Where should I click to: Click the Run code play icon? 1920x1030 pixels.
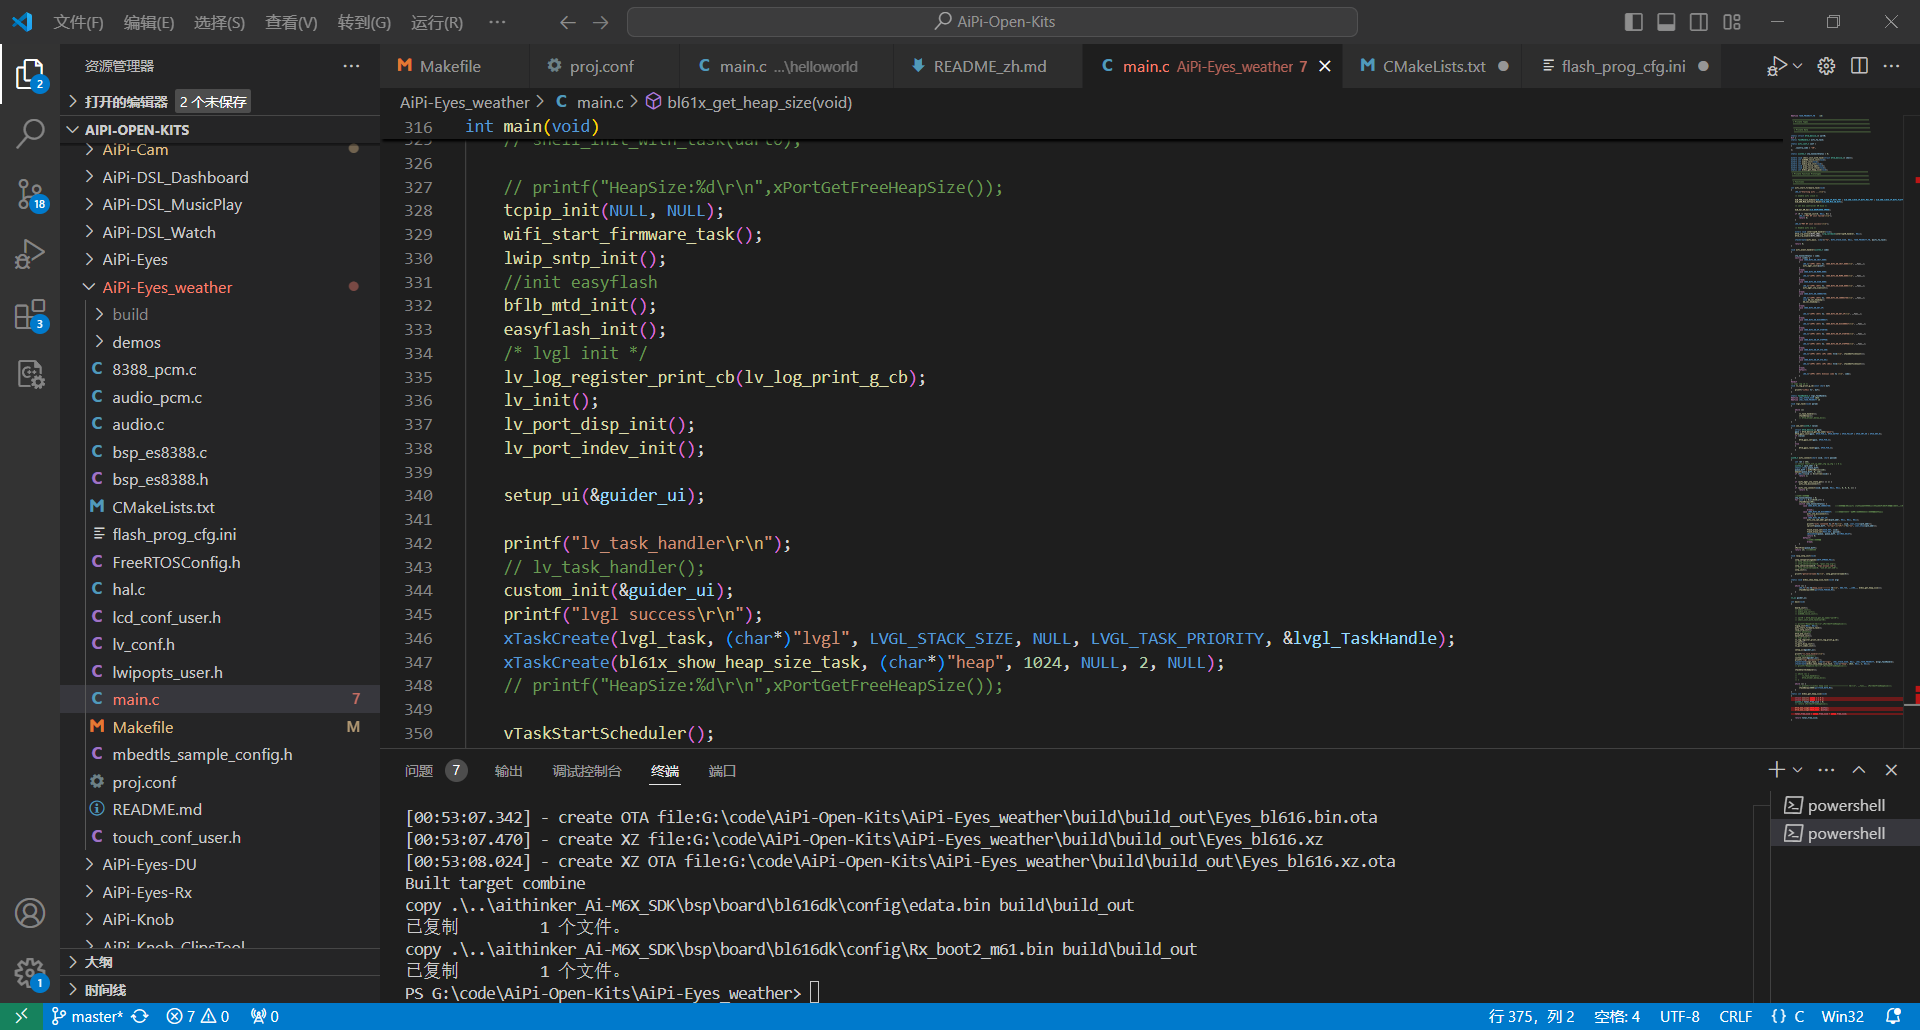pyautogui.click(x=1776, y=66)
